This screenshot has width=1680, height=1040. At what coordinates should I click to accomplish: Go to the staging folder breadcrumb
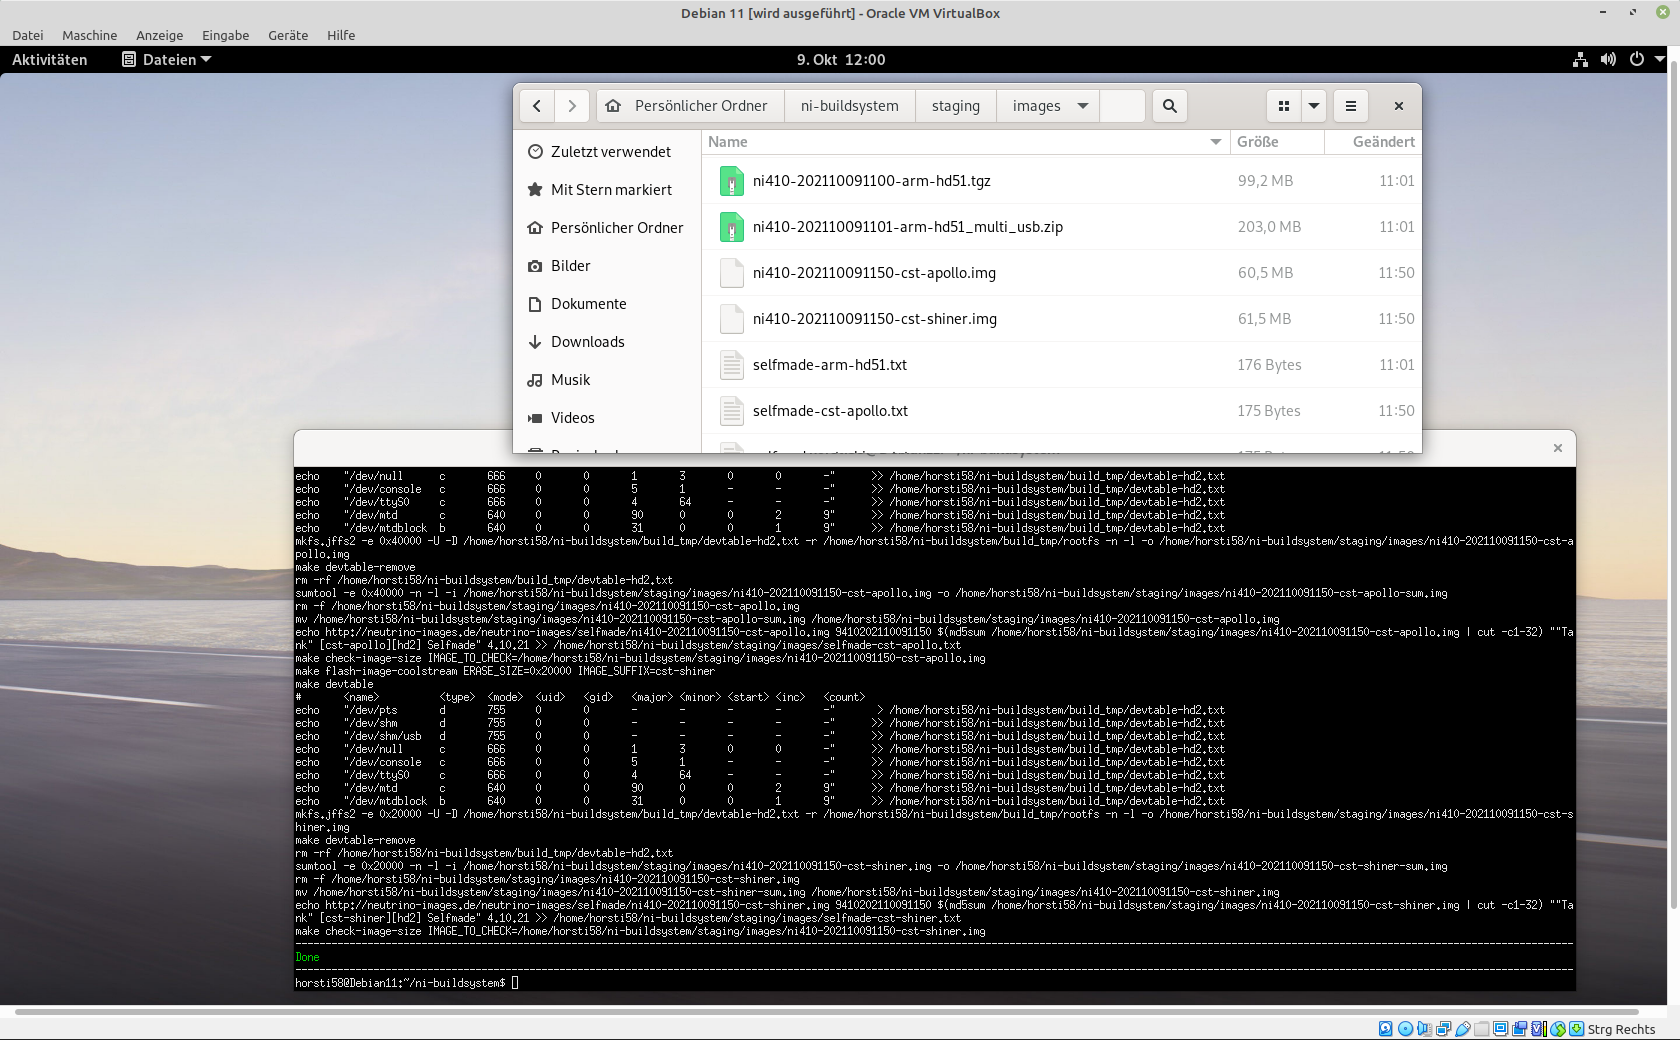(x=955, y=106)
